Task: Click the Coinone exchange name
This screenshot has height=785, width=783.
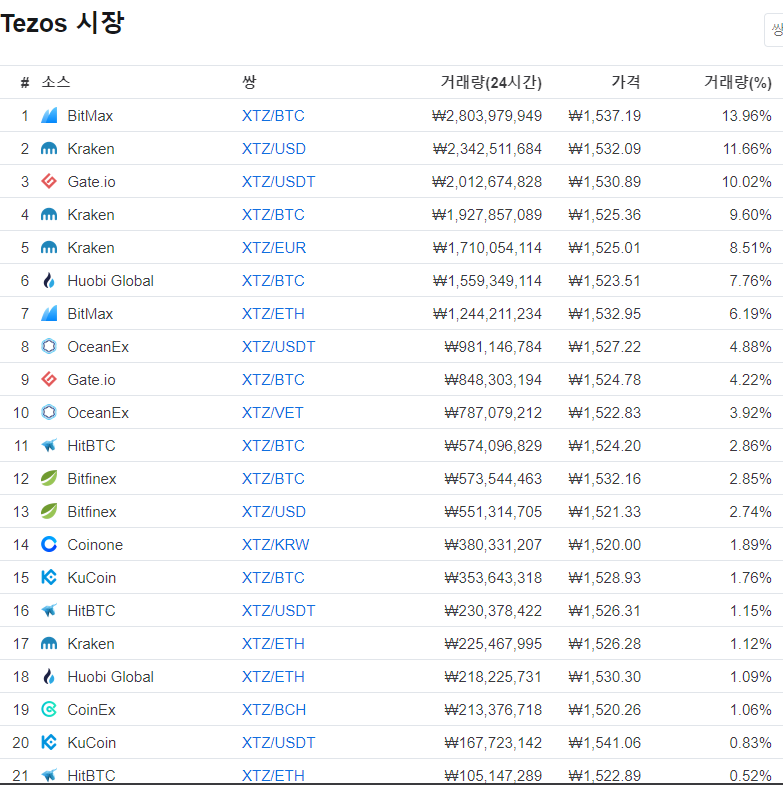Action: click(x=95, y=545)
